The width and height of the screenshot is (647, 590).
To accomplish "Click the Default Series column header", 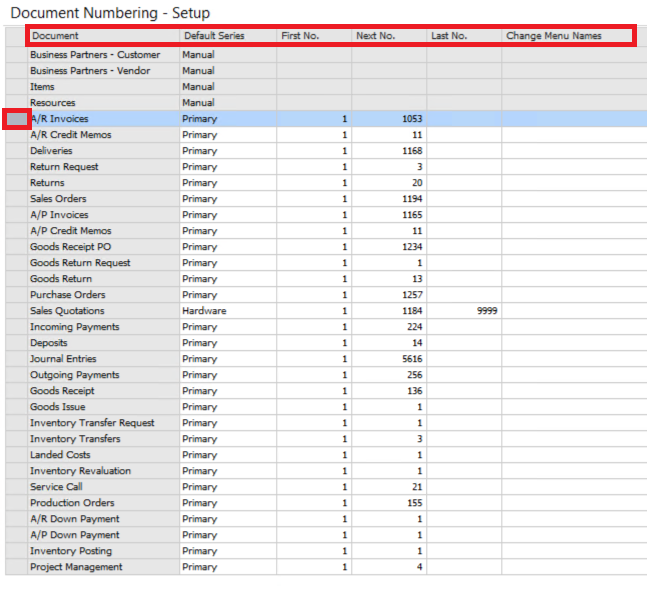I will 214,36.
